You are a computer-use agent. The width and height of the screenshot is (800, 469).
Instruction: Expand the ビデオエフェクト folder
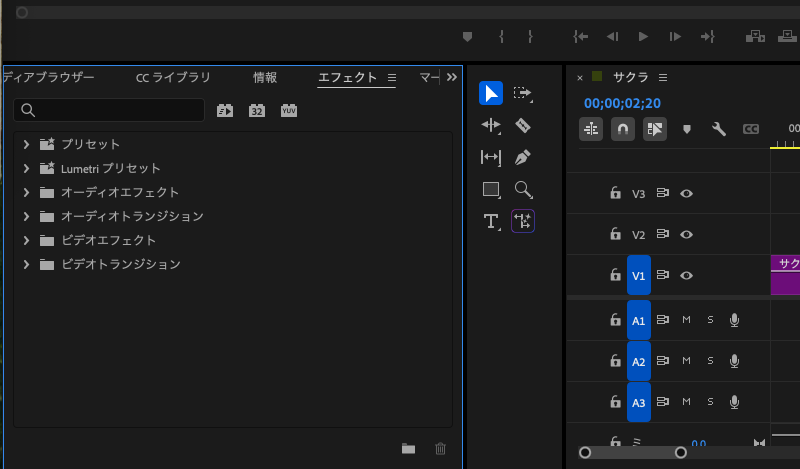[x=26, y=240]
